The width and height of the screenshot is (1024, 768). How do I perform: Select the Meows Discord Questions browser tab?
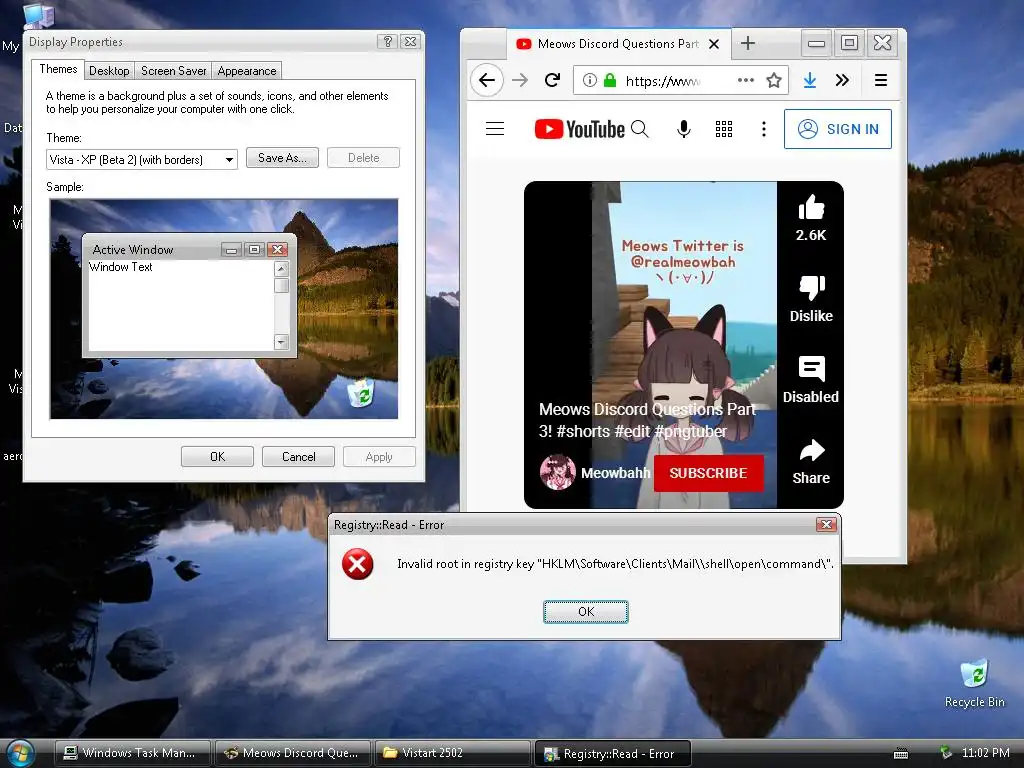point(617,44)
